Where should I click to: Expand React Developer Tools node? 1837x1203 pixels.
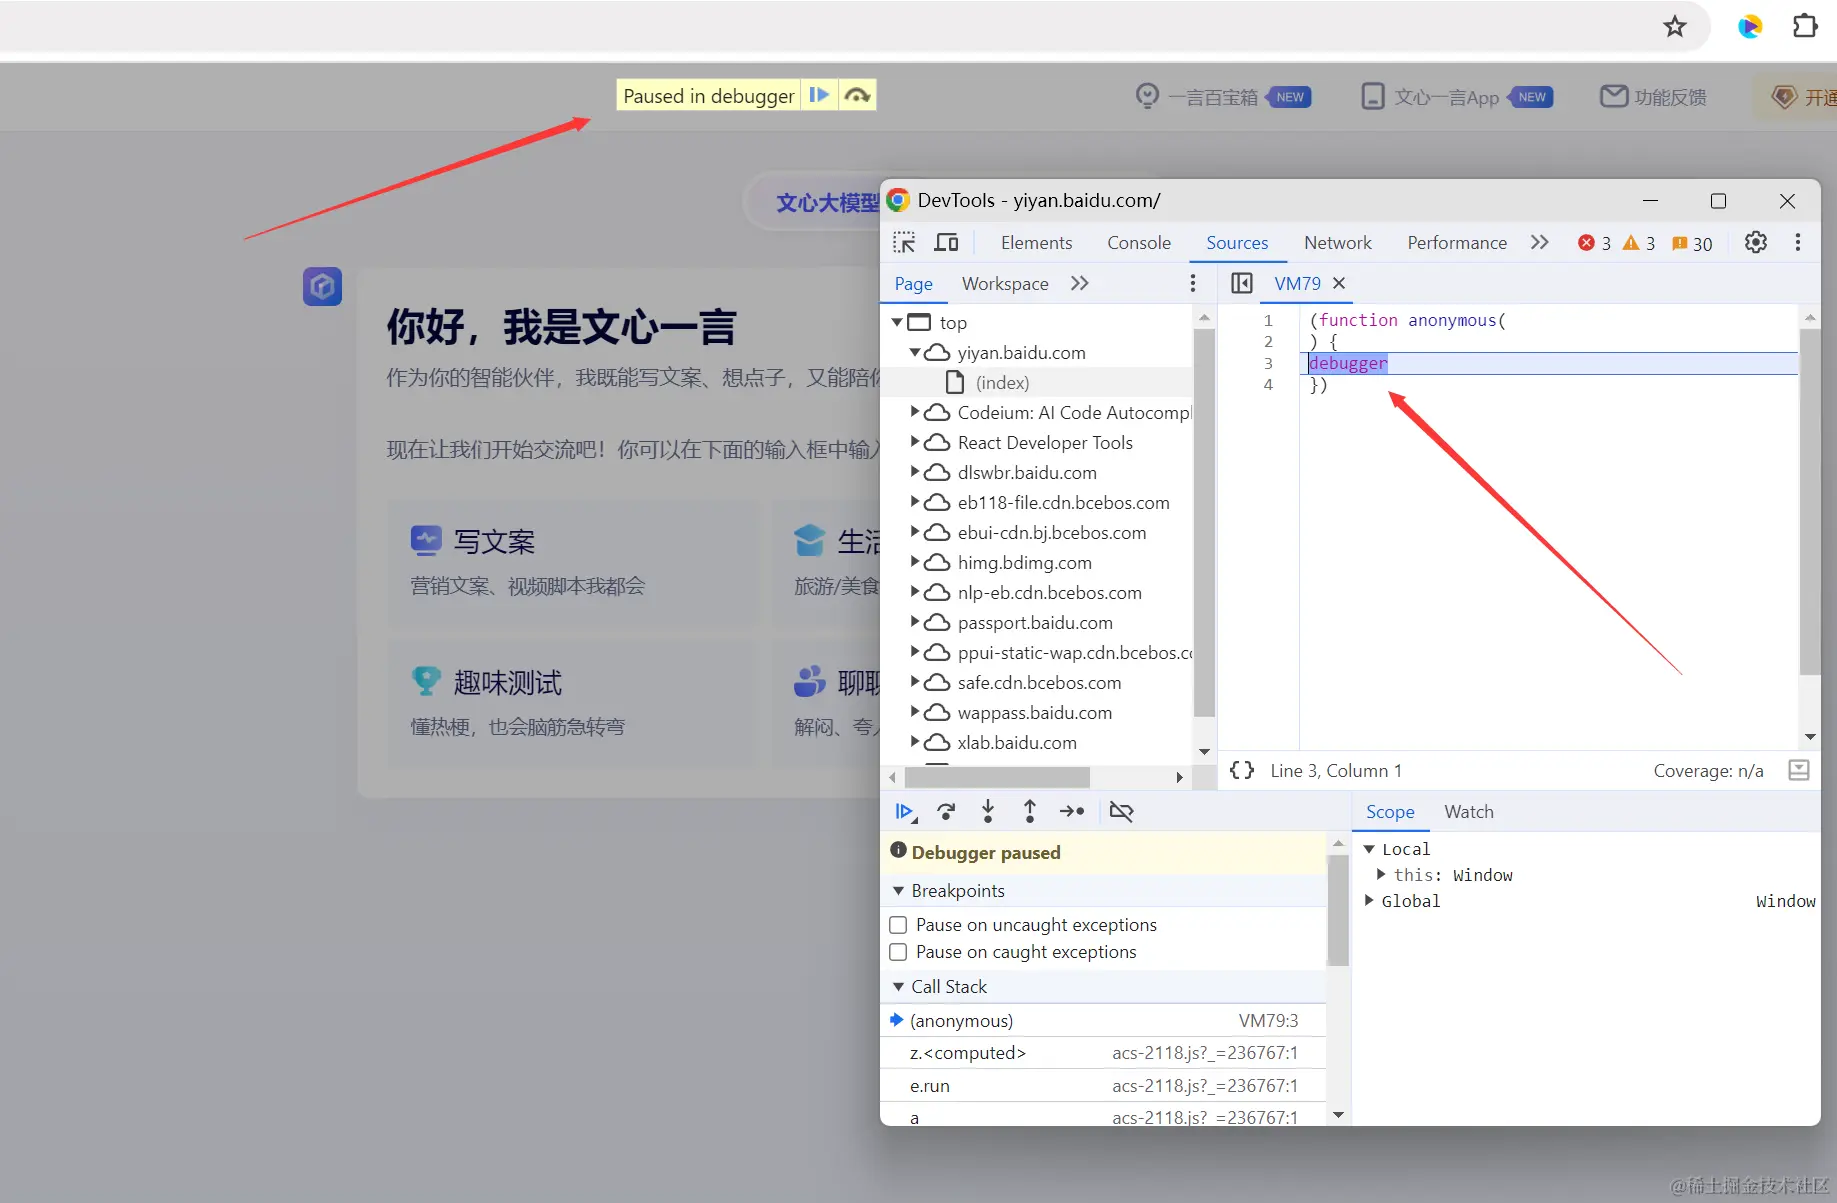click(914, 442)
